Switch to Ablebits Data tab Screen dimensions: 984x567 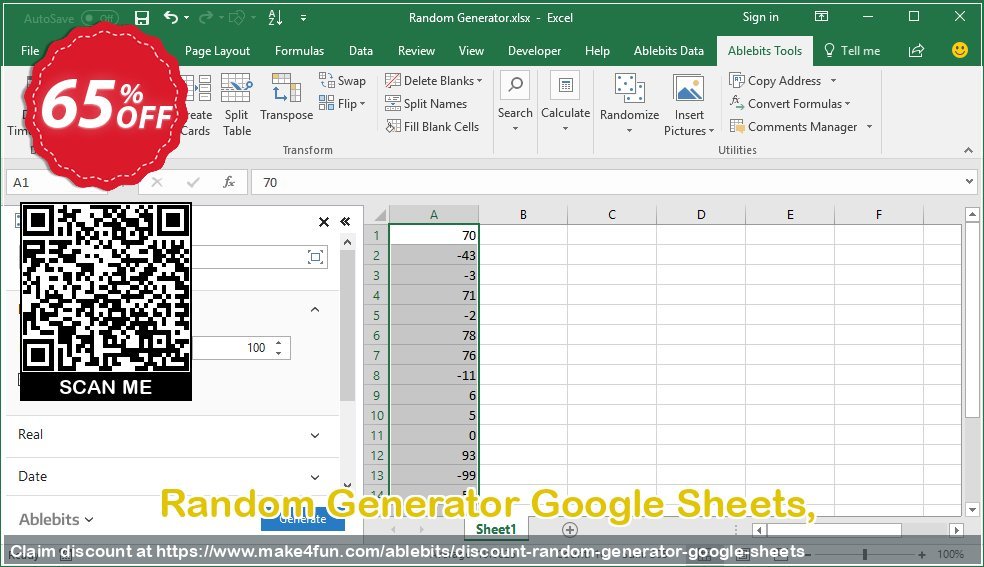point(668,51)
